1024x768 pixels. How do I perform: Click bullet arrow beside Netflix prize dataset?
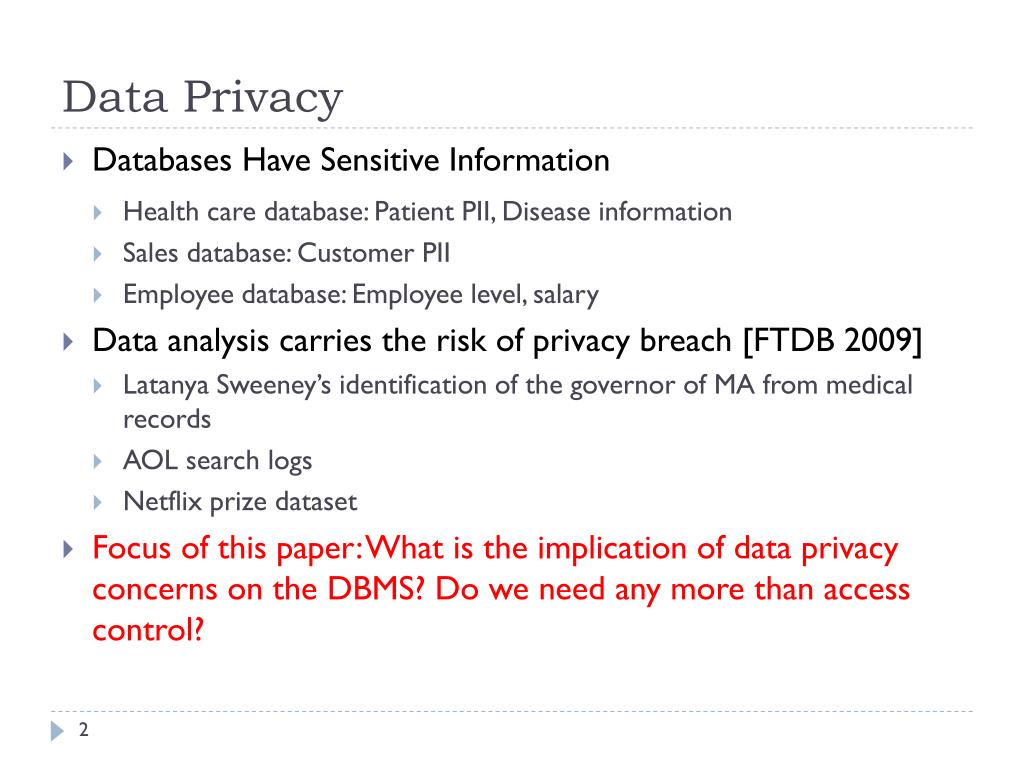(x=98, y=502)
